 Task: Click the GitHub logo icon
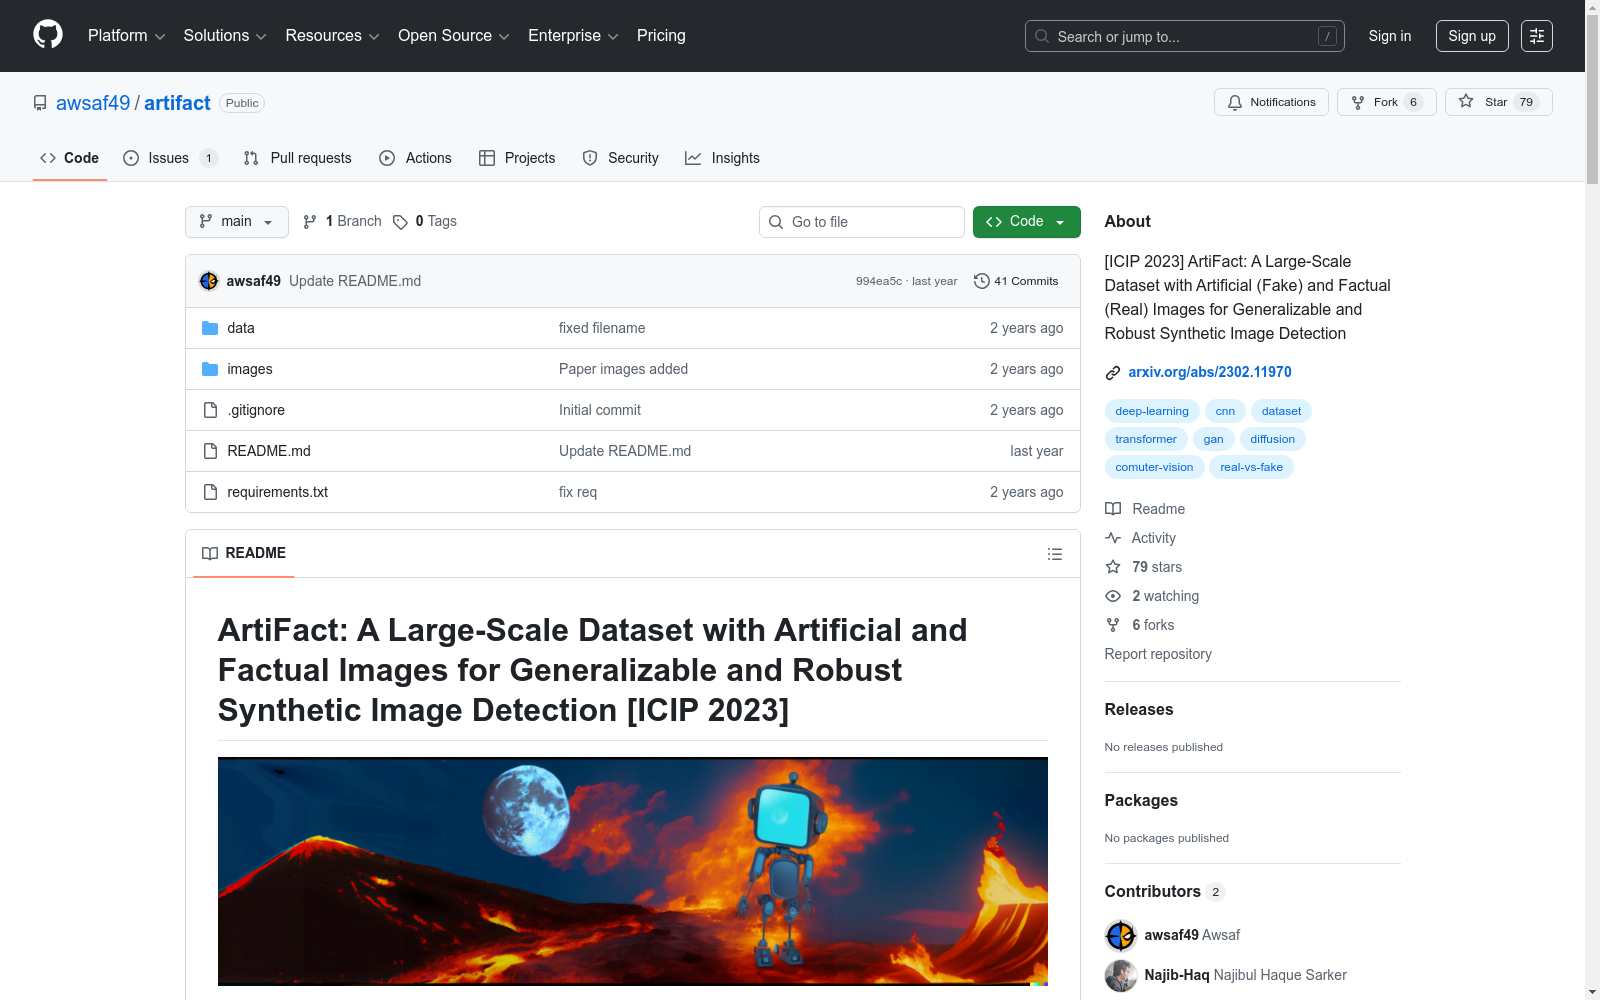coord(48,35)
